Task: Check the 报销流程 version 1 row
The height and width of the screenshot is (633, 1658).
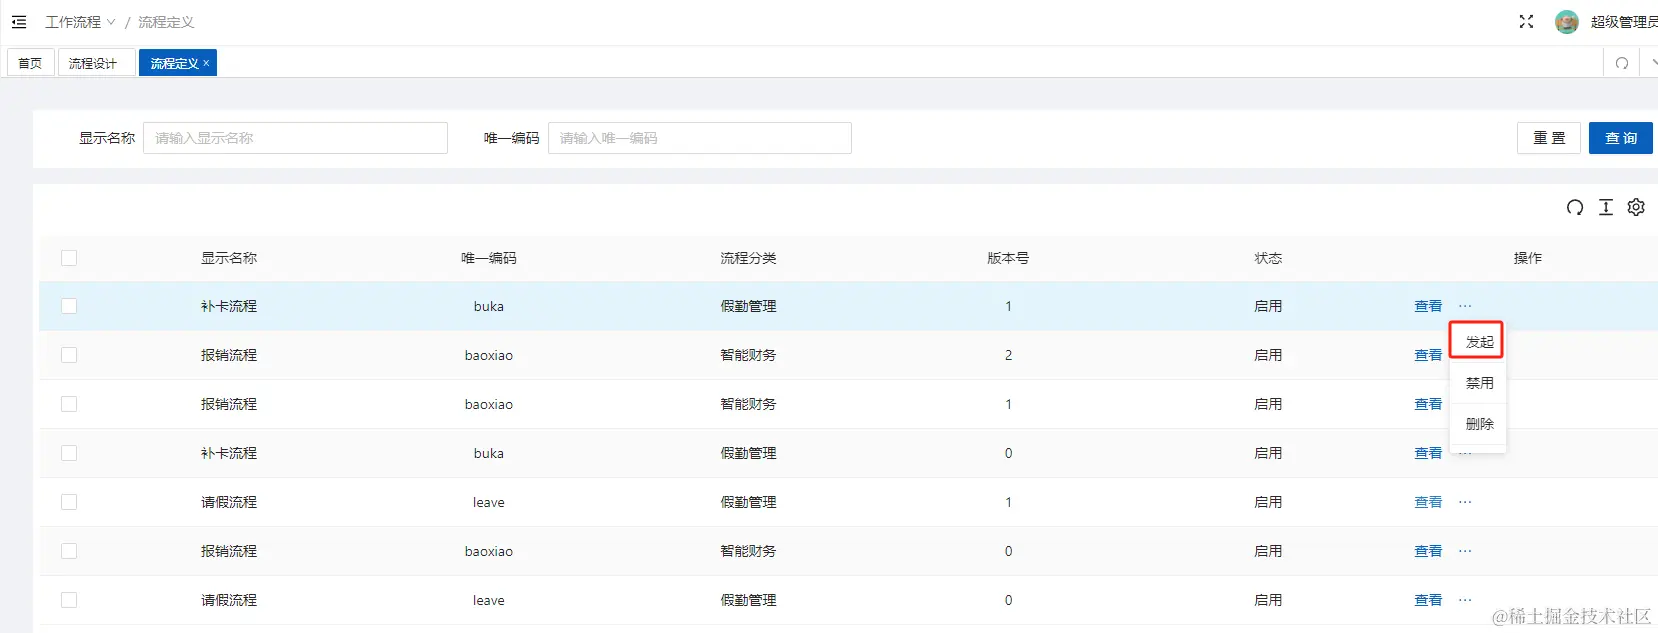Action: (69, 404)
